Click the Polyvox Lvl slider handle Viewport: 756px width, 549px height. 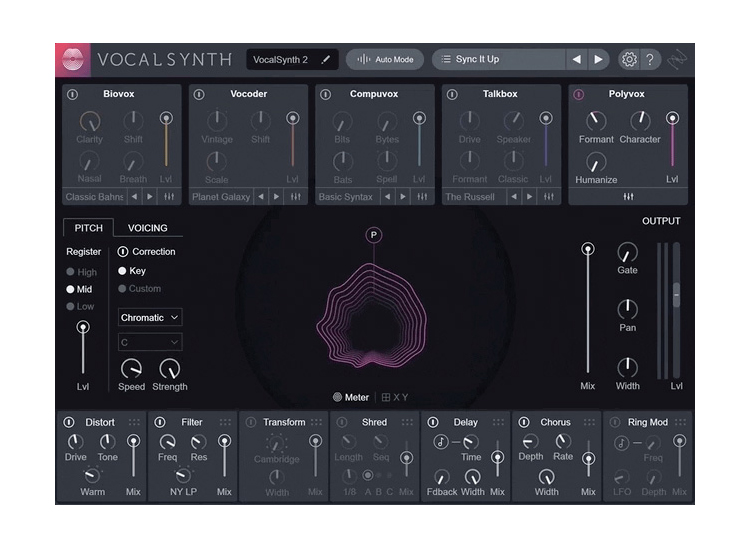[672, 118]
